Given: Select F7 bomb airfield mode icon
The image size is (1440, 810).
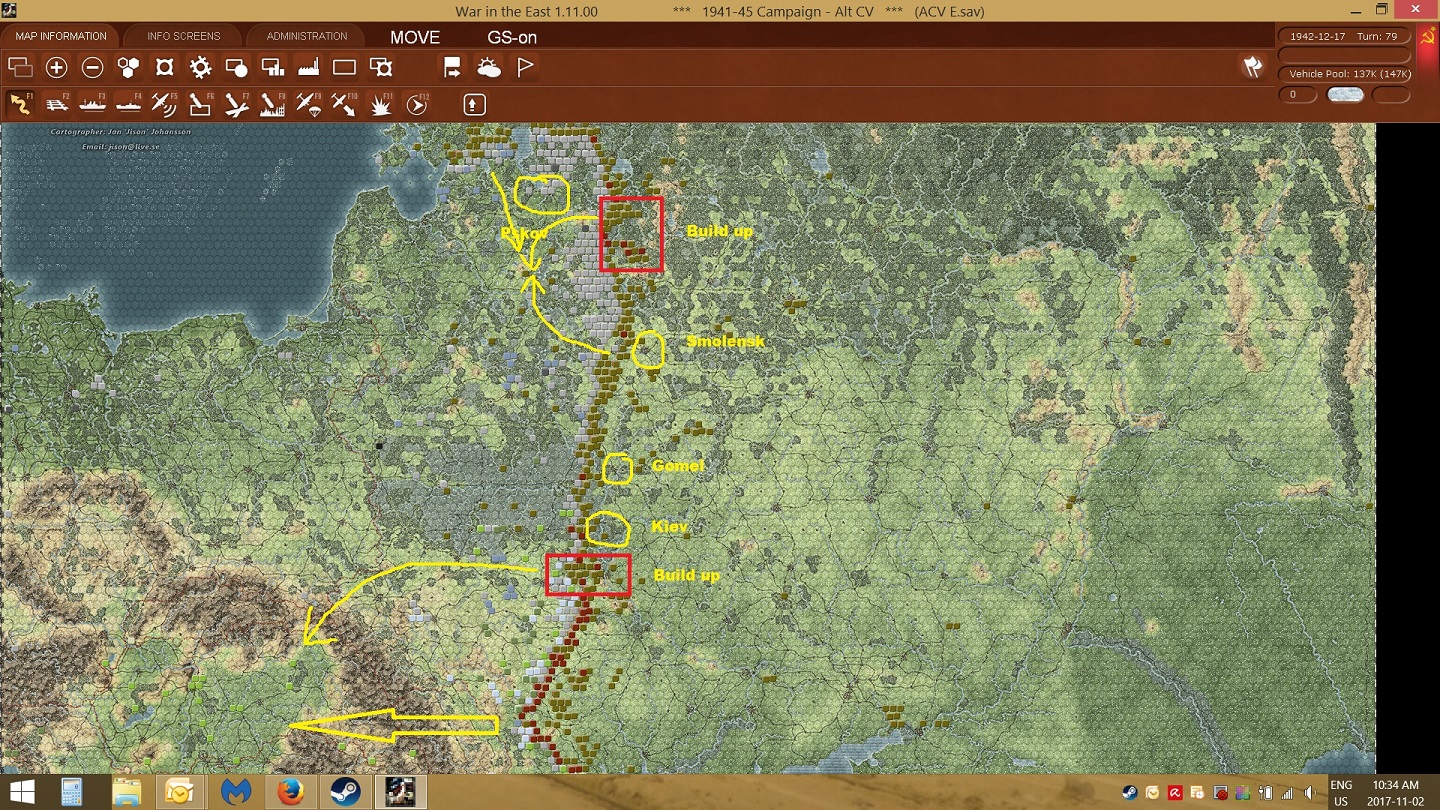Looking at the screenshot, I should coord(237,104).
